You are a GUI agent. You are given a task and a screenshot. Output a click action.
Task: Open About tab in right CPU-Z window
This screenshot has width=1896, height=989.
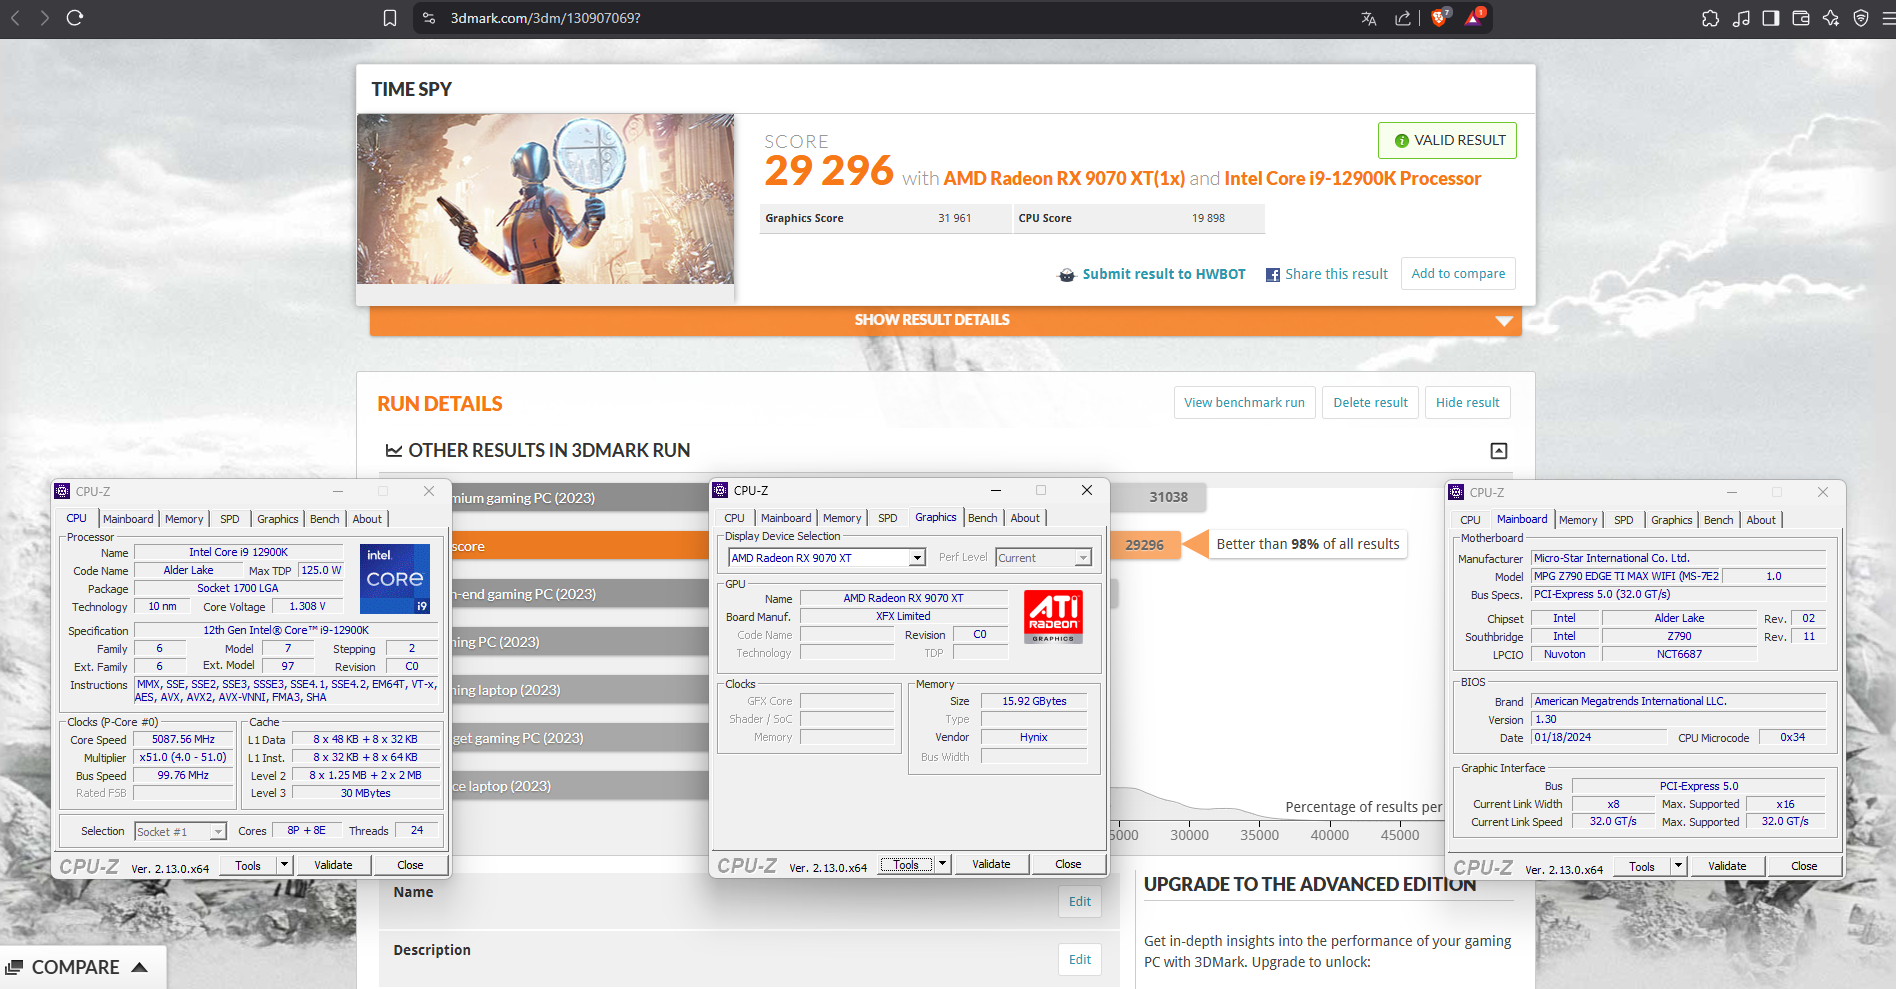pyautogui.click(x=1761, y=520)
